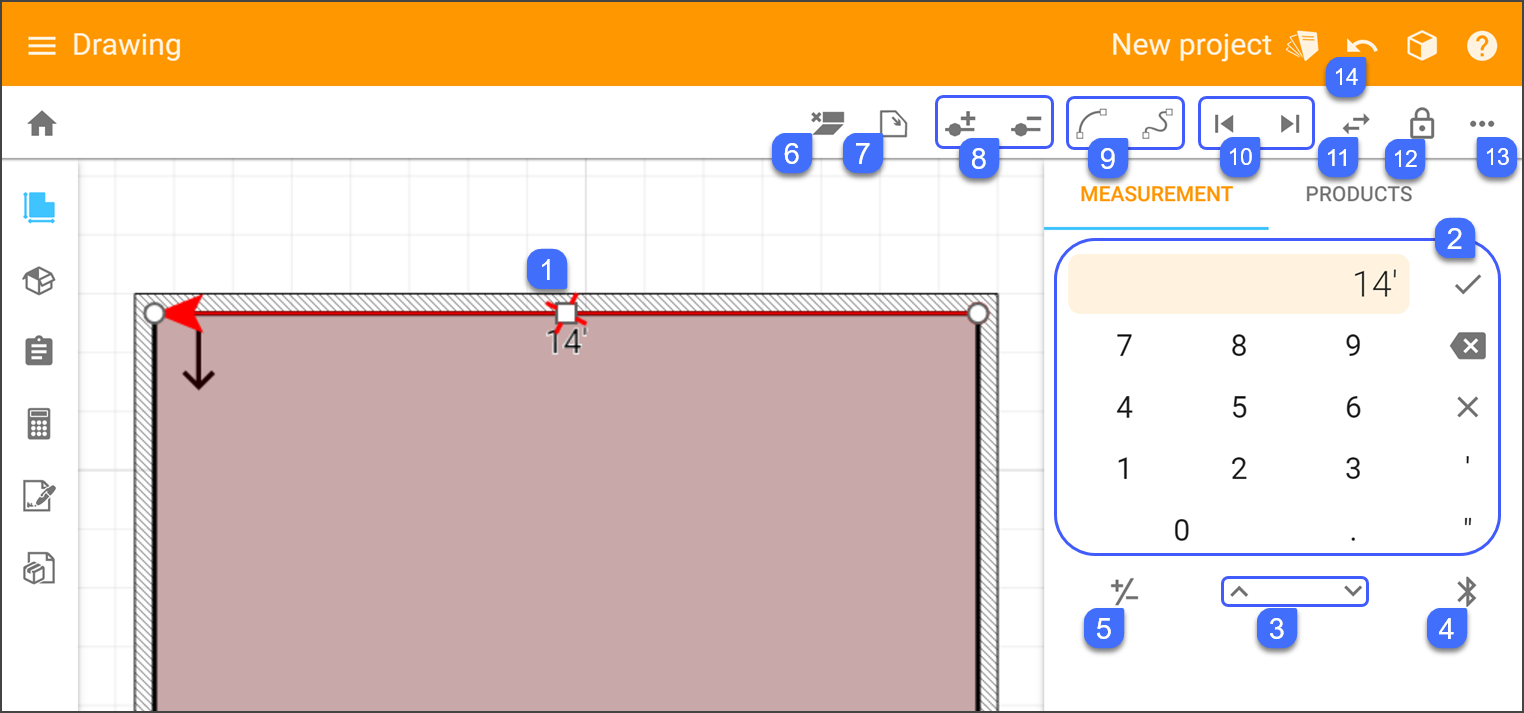Click the measurement field showing 14'
Screen dimensions: 1524x713
click(1239, 284)
